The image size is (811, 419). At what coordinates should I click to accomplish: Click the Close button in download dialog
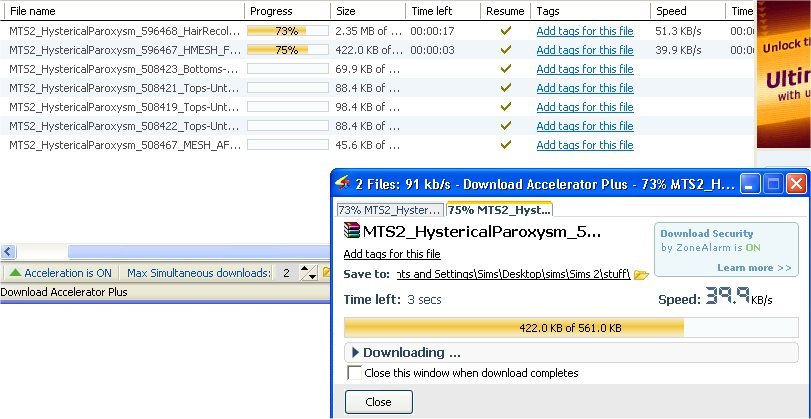click(x=379, y=402)
